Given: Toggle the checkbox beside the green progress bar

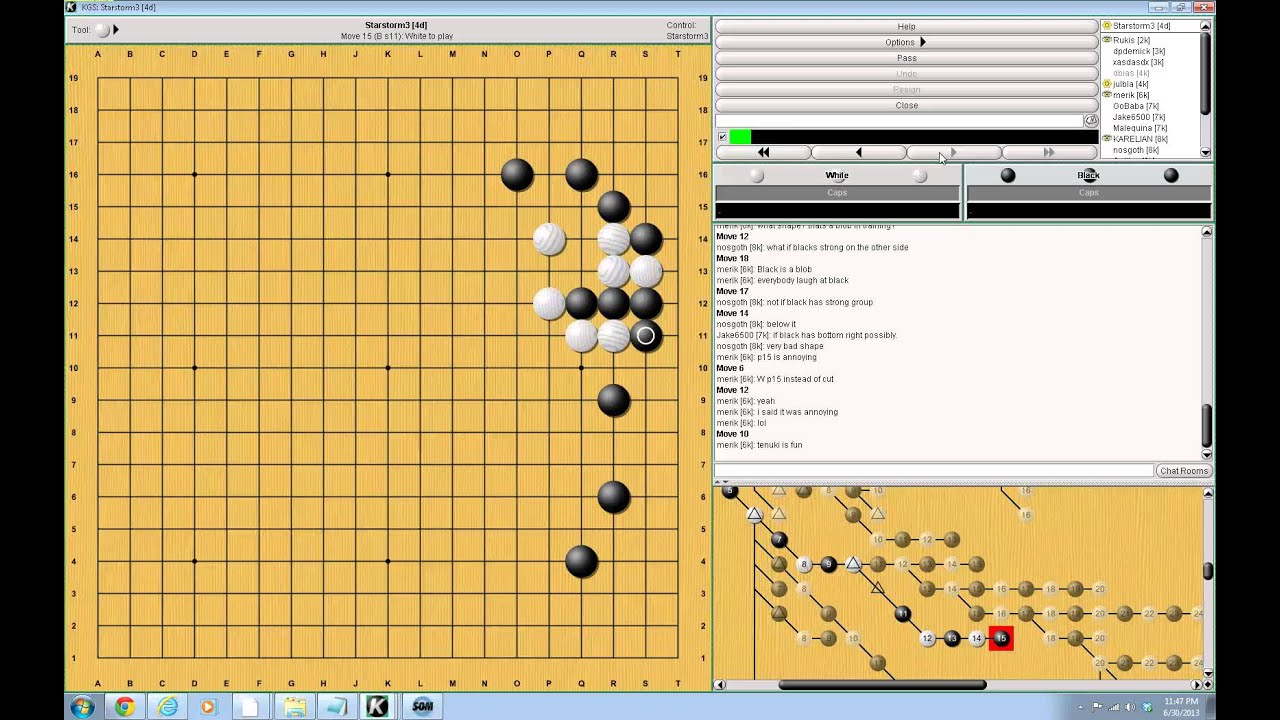Looking at the screenshot, I should [722, 137].
